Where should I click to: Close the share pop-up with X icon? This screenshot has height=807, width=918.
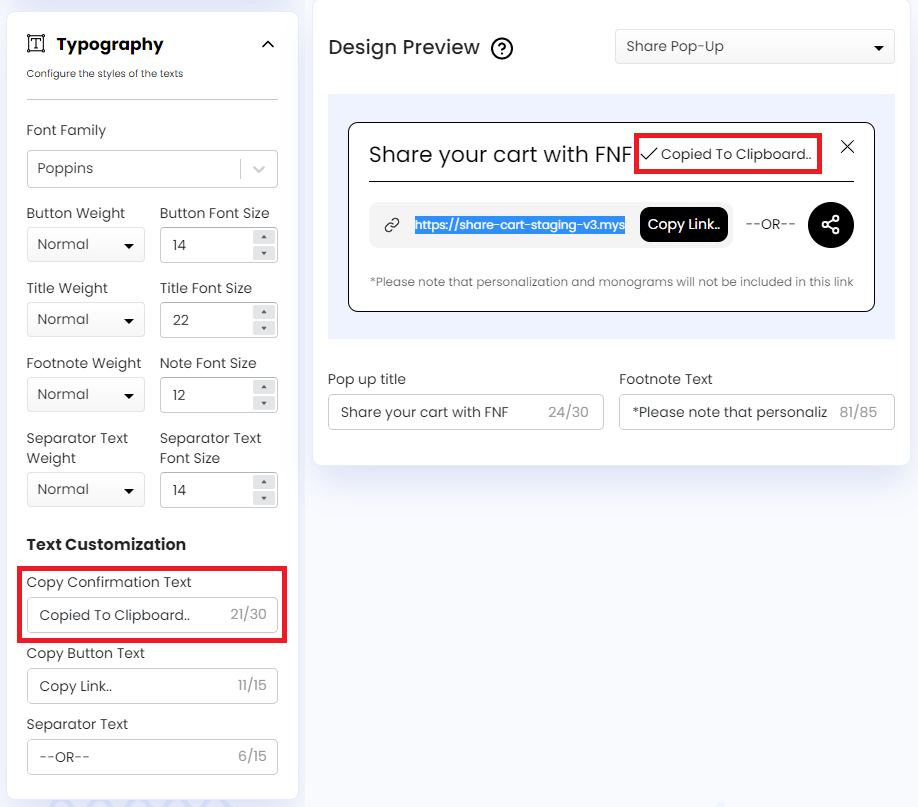[847, 147]
